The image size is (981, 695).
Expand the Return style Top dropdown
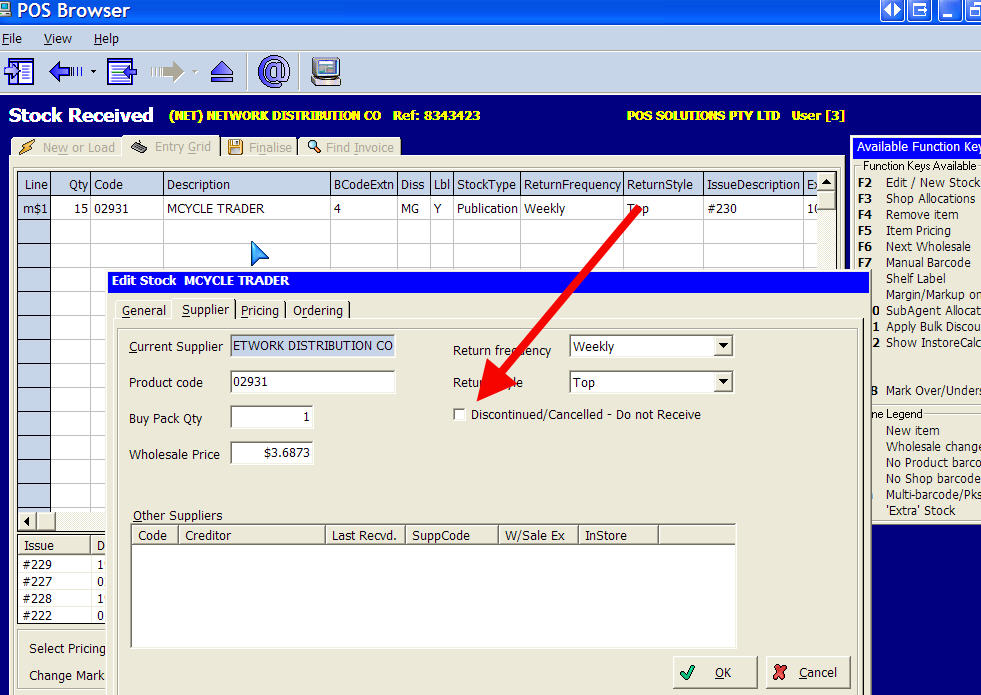point(723,382)
